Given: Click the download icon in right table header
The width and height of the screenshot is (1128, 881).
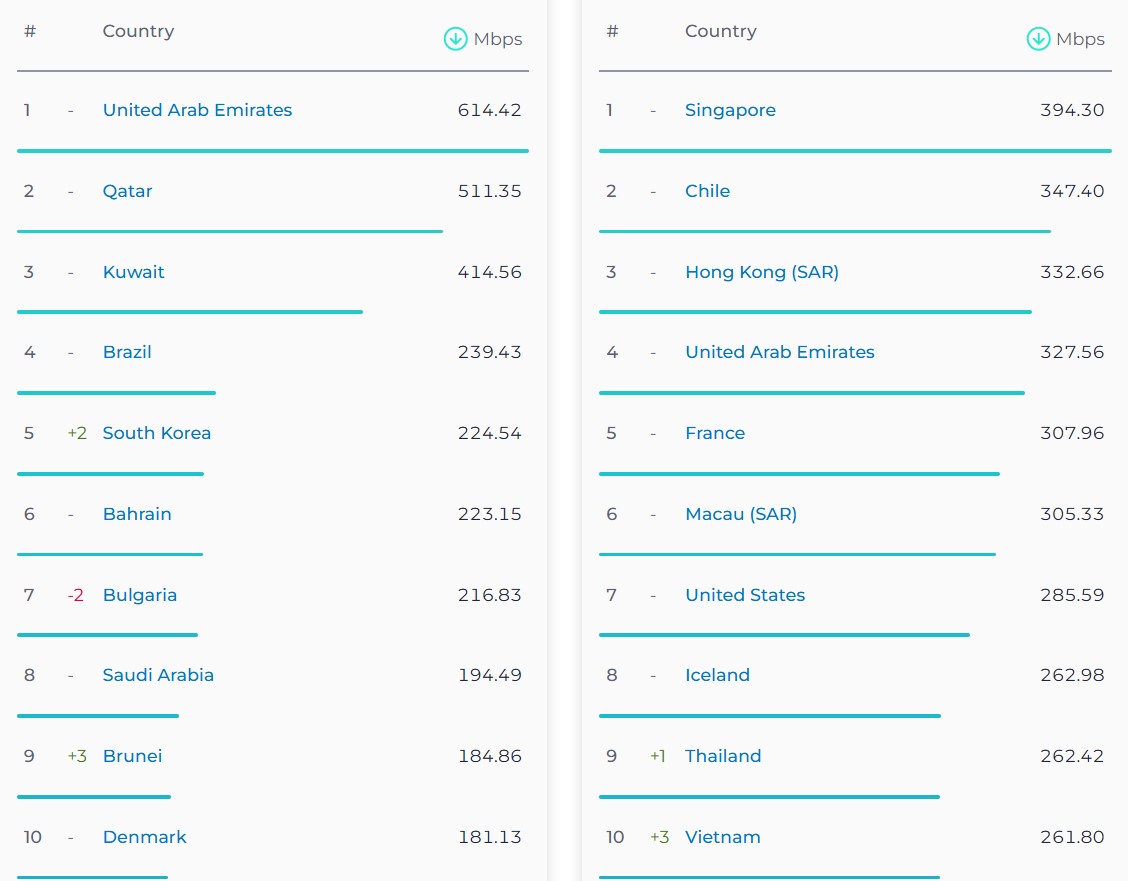Looking at the screenshot, I should 1038,39.
